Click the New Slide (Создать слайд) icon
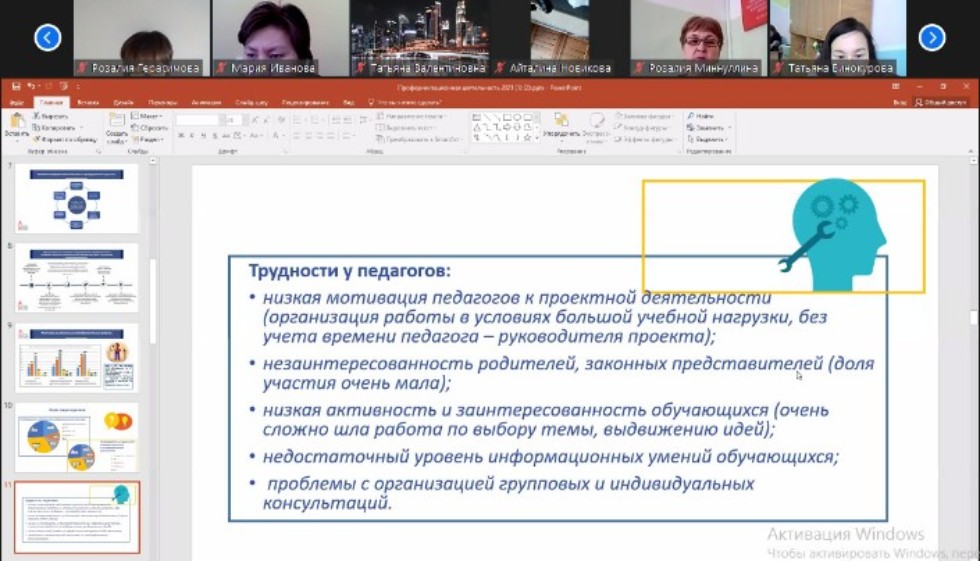 117,120
